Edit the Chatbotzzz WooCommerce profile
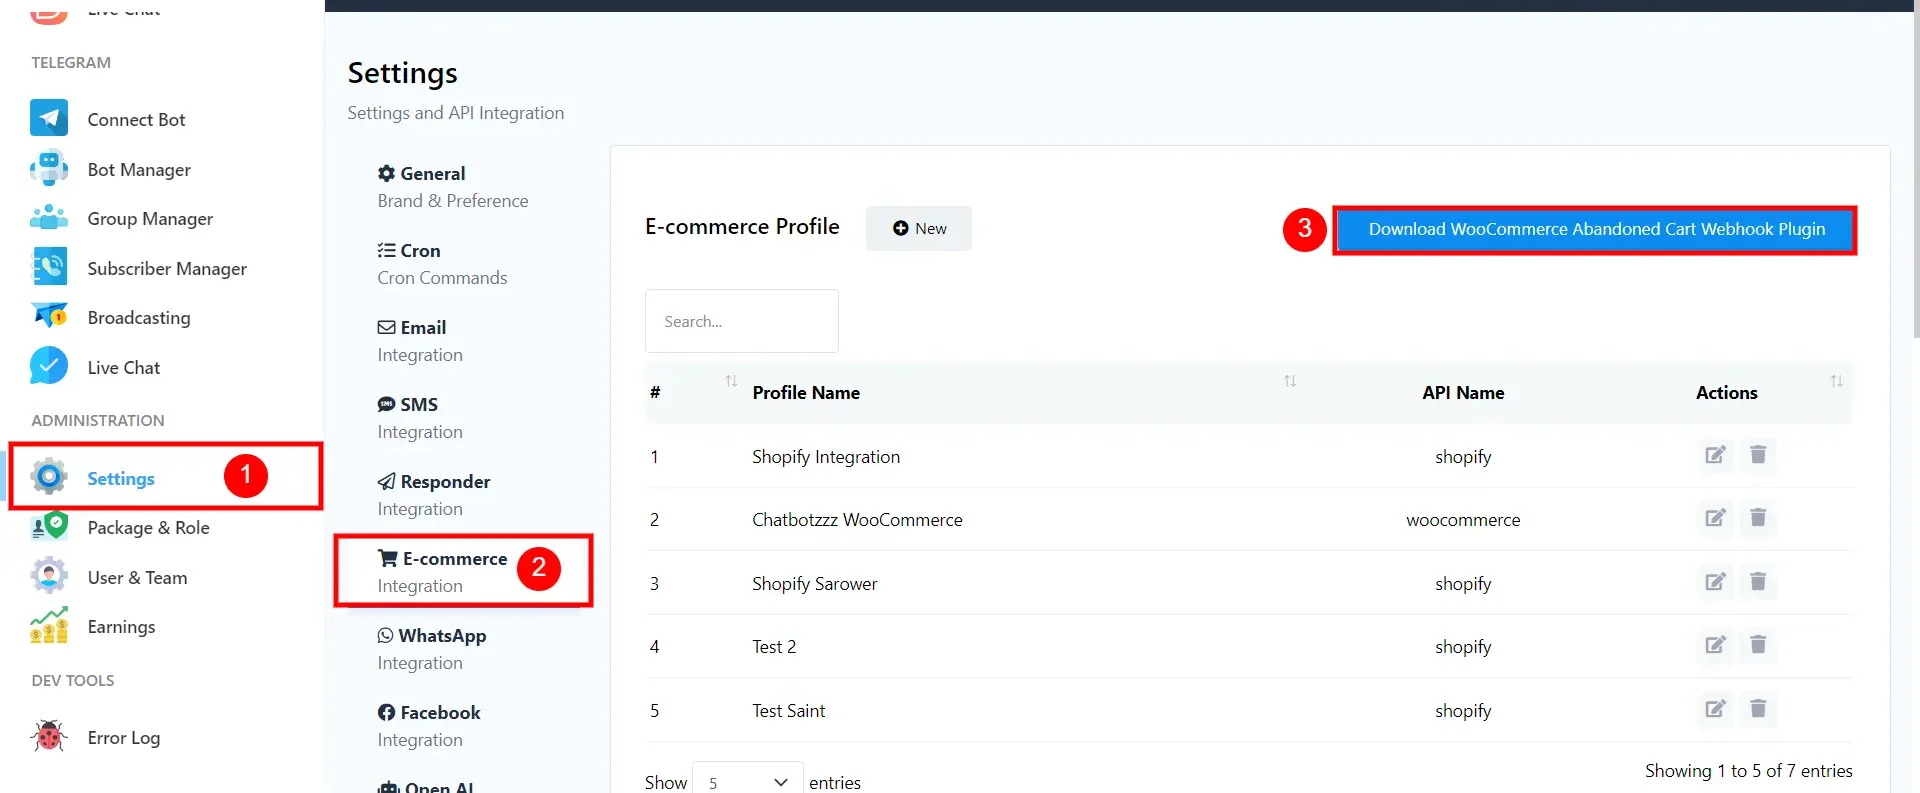The width and height of the screenshot is (1920, 793). [x=1715, y=518]
